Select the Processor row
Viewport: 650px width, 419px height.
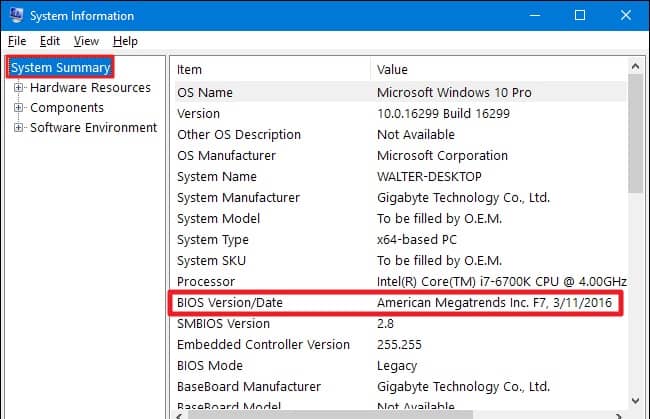[398, 281]
